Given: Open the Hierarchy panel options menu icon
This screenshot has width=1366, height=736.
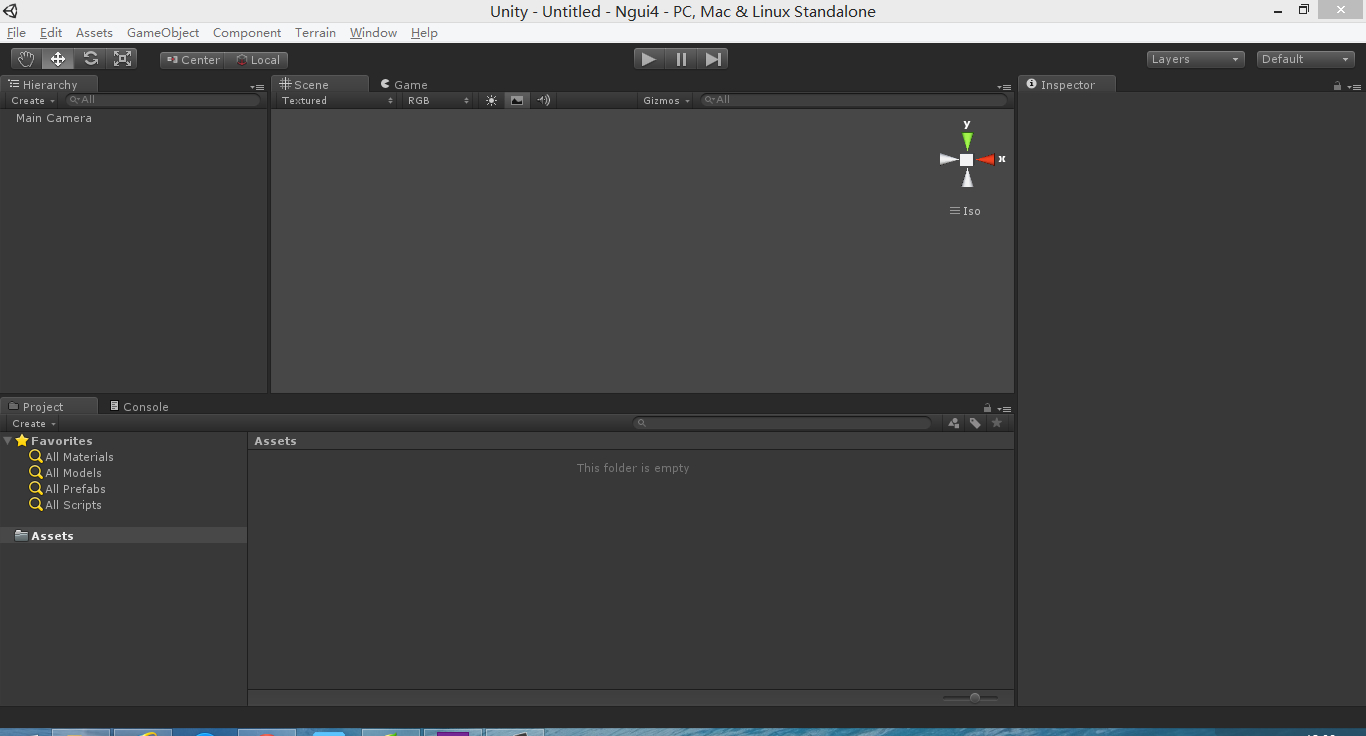Looking at the screenshot, I should click(257, 87).
